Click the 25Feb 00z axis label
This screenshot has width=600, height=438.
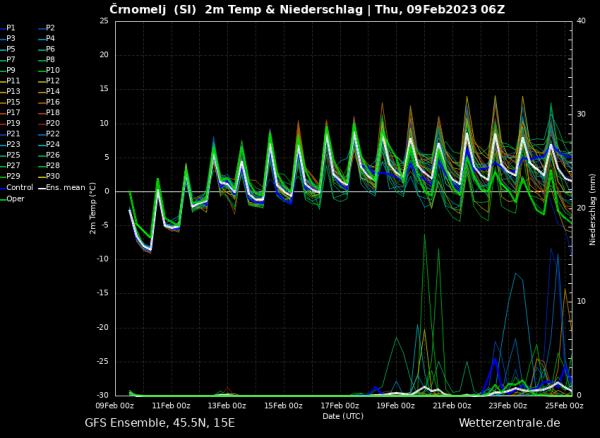(x=564, y=406)
